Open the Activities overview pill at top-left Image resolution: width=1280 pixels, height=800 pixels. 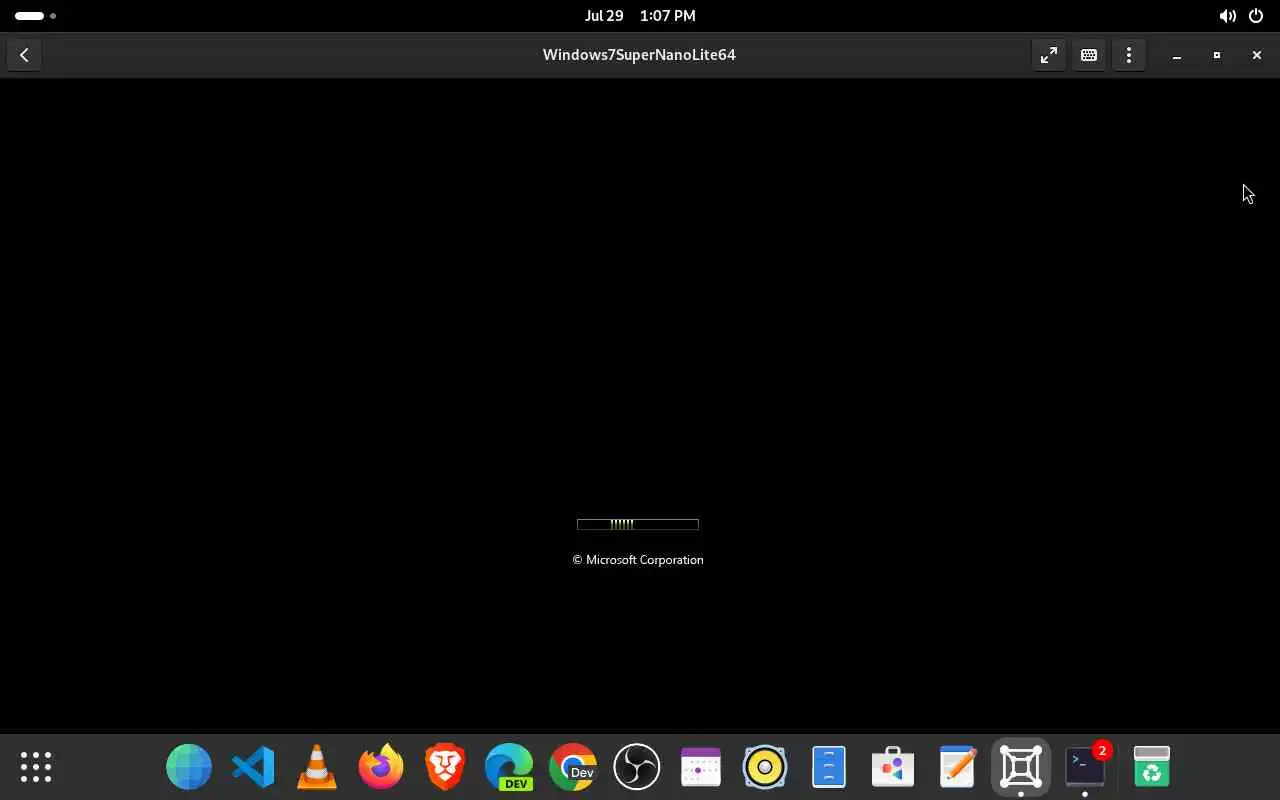[35, 16]
